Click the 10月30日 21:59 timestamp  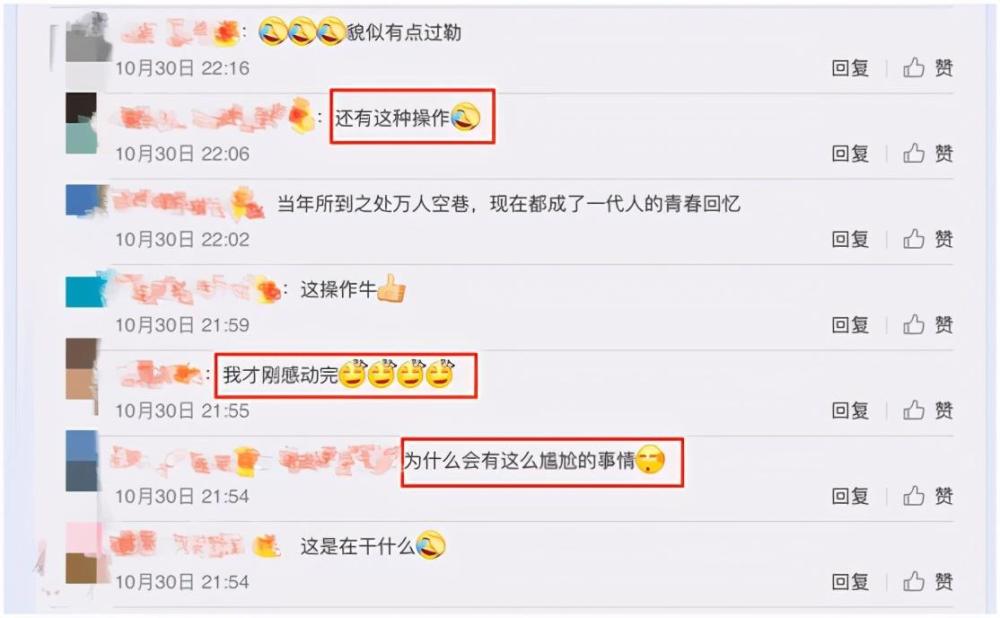[182, 325]
